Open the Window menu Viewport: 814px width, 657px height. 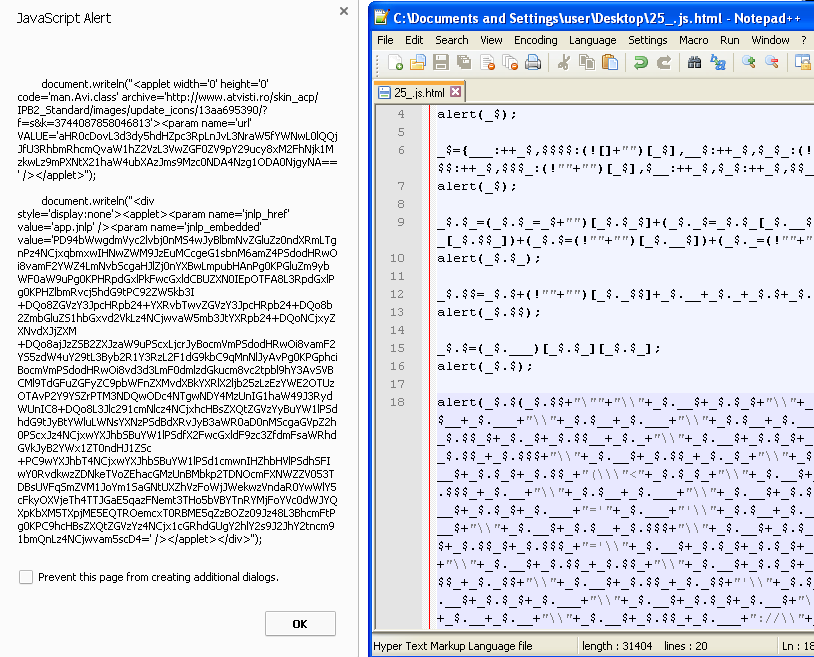[x=770, y=40]
